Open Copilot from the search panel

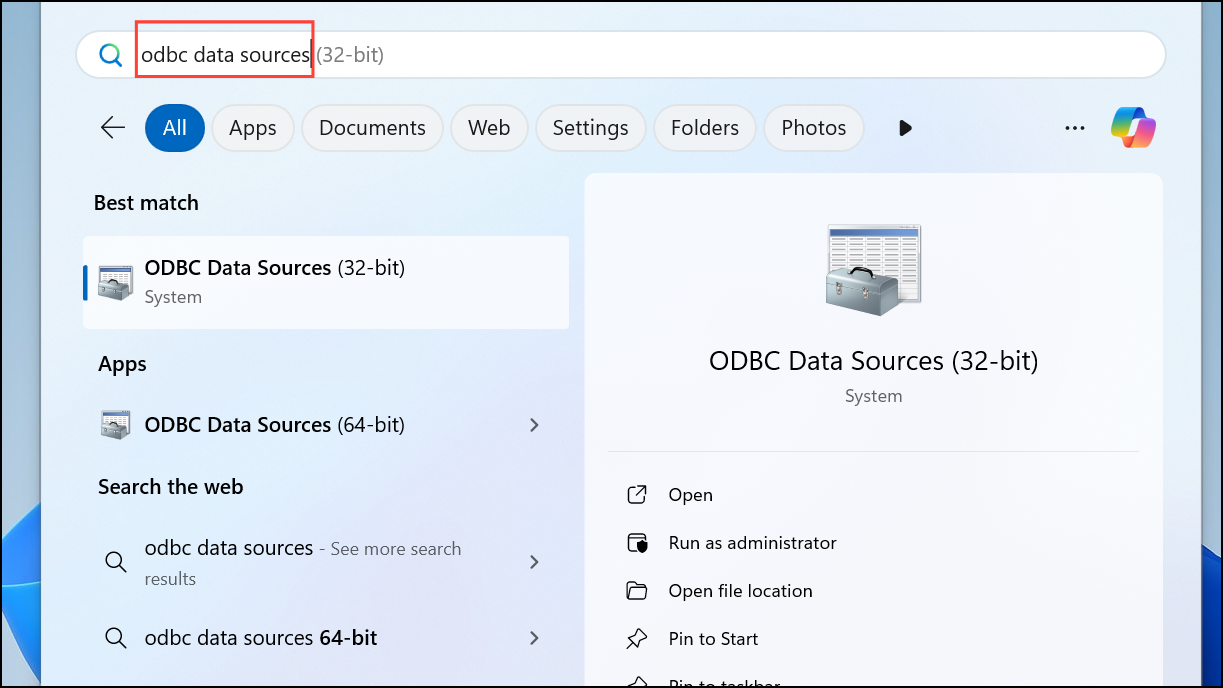pyautogui.click(x=1133, y=127)
